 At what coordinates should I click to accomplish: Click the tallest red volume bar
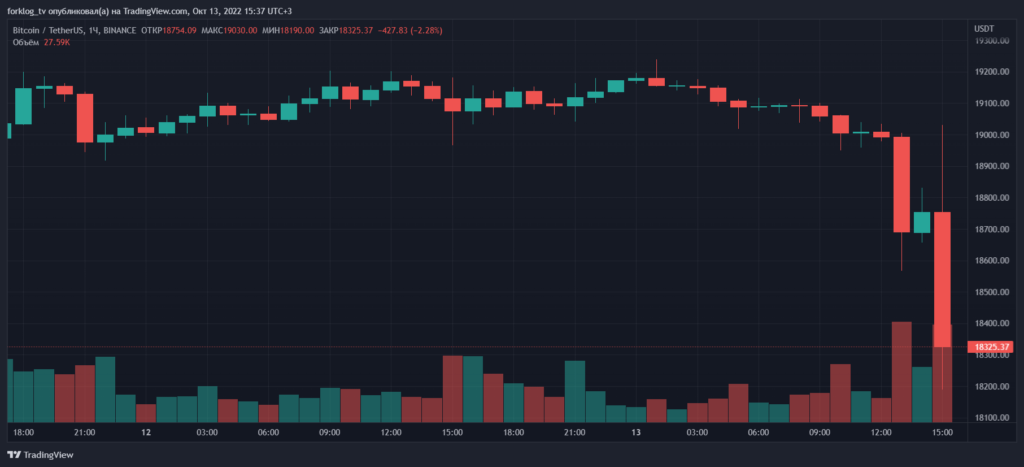(902, 370)
